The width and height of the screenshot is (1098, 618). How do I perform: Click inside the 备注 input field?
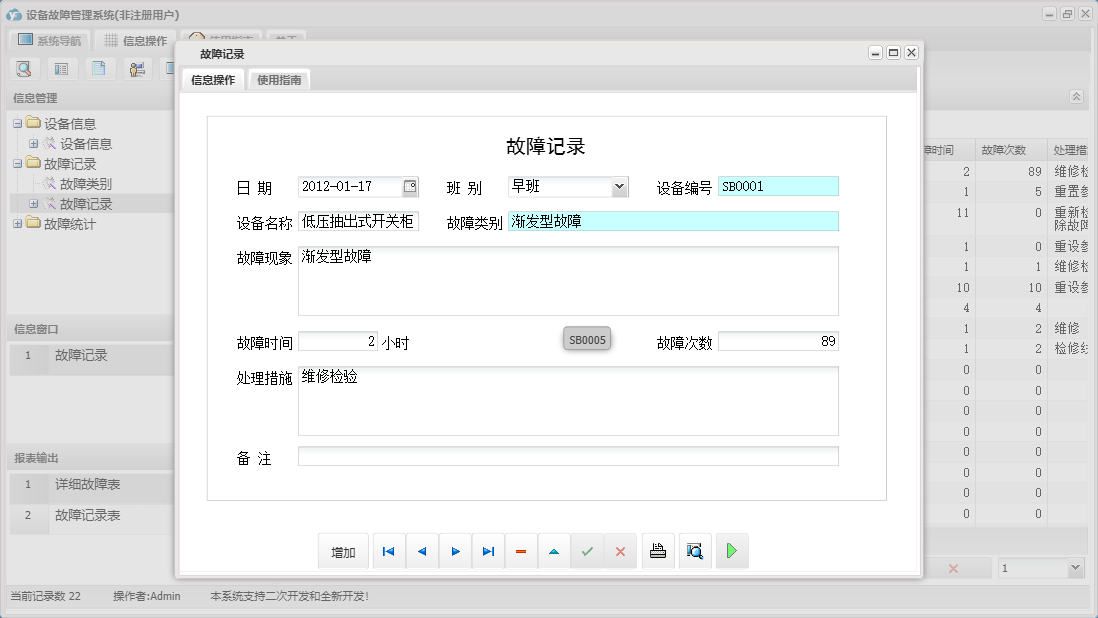click(570, 457)
